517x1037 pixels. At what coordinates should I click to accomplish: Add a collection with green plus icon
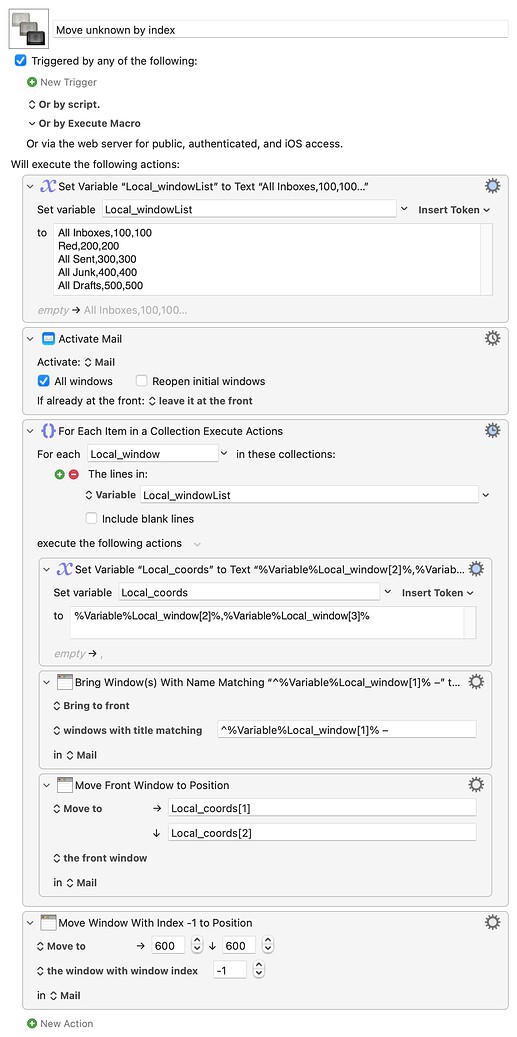pyautogui.click(x=60, y=474)
